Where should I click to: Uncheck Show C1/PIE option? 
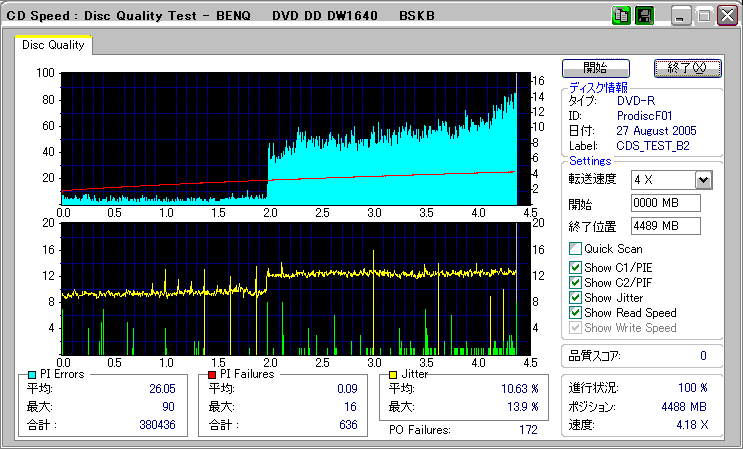575,268
